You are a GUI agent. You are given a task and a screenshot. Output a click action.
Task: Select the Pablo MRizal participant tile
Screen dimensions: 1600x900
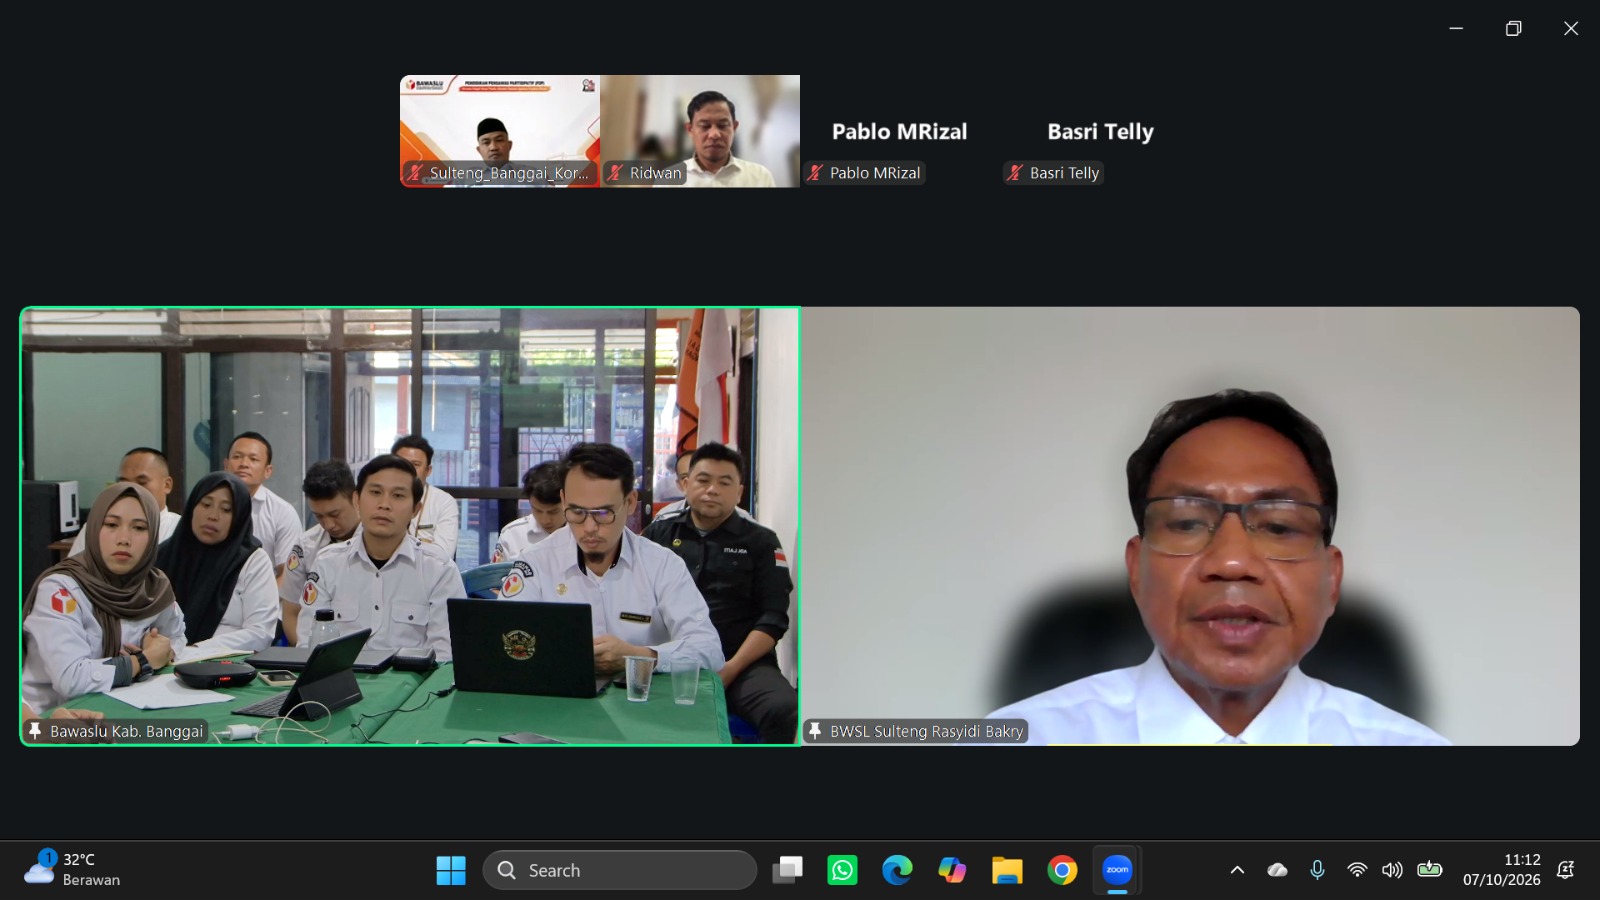pyautogui.click(x=900, y=131)
